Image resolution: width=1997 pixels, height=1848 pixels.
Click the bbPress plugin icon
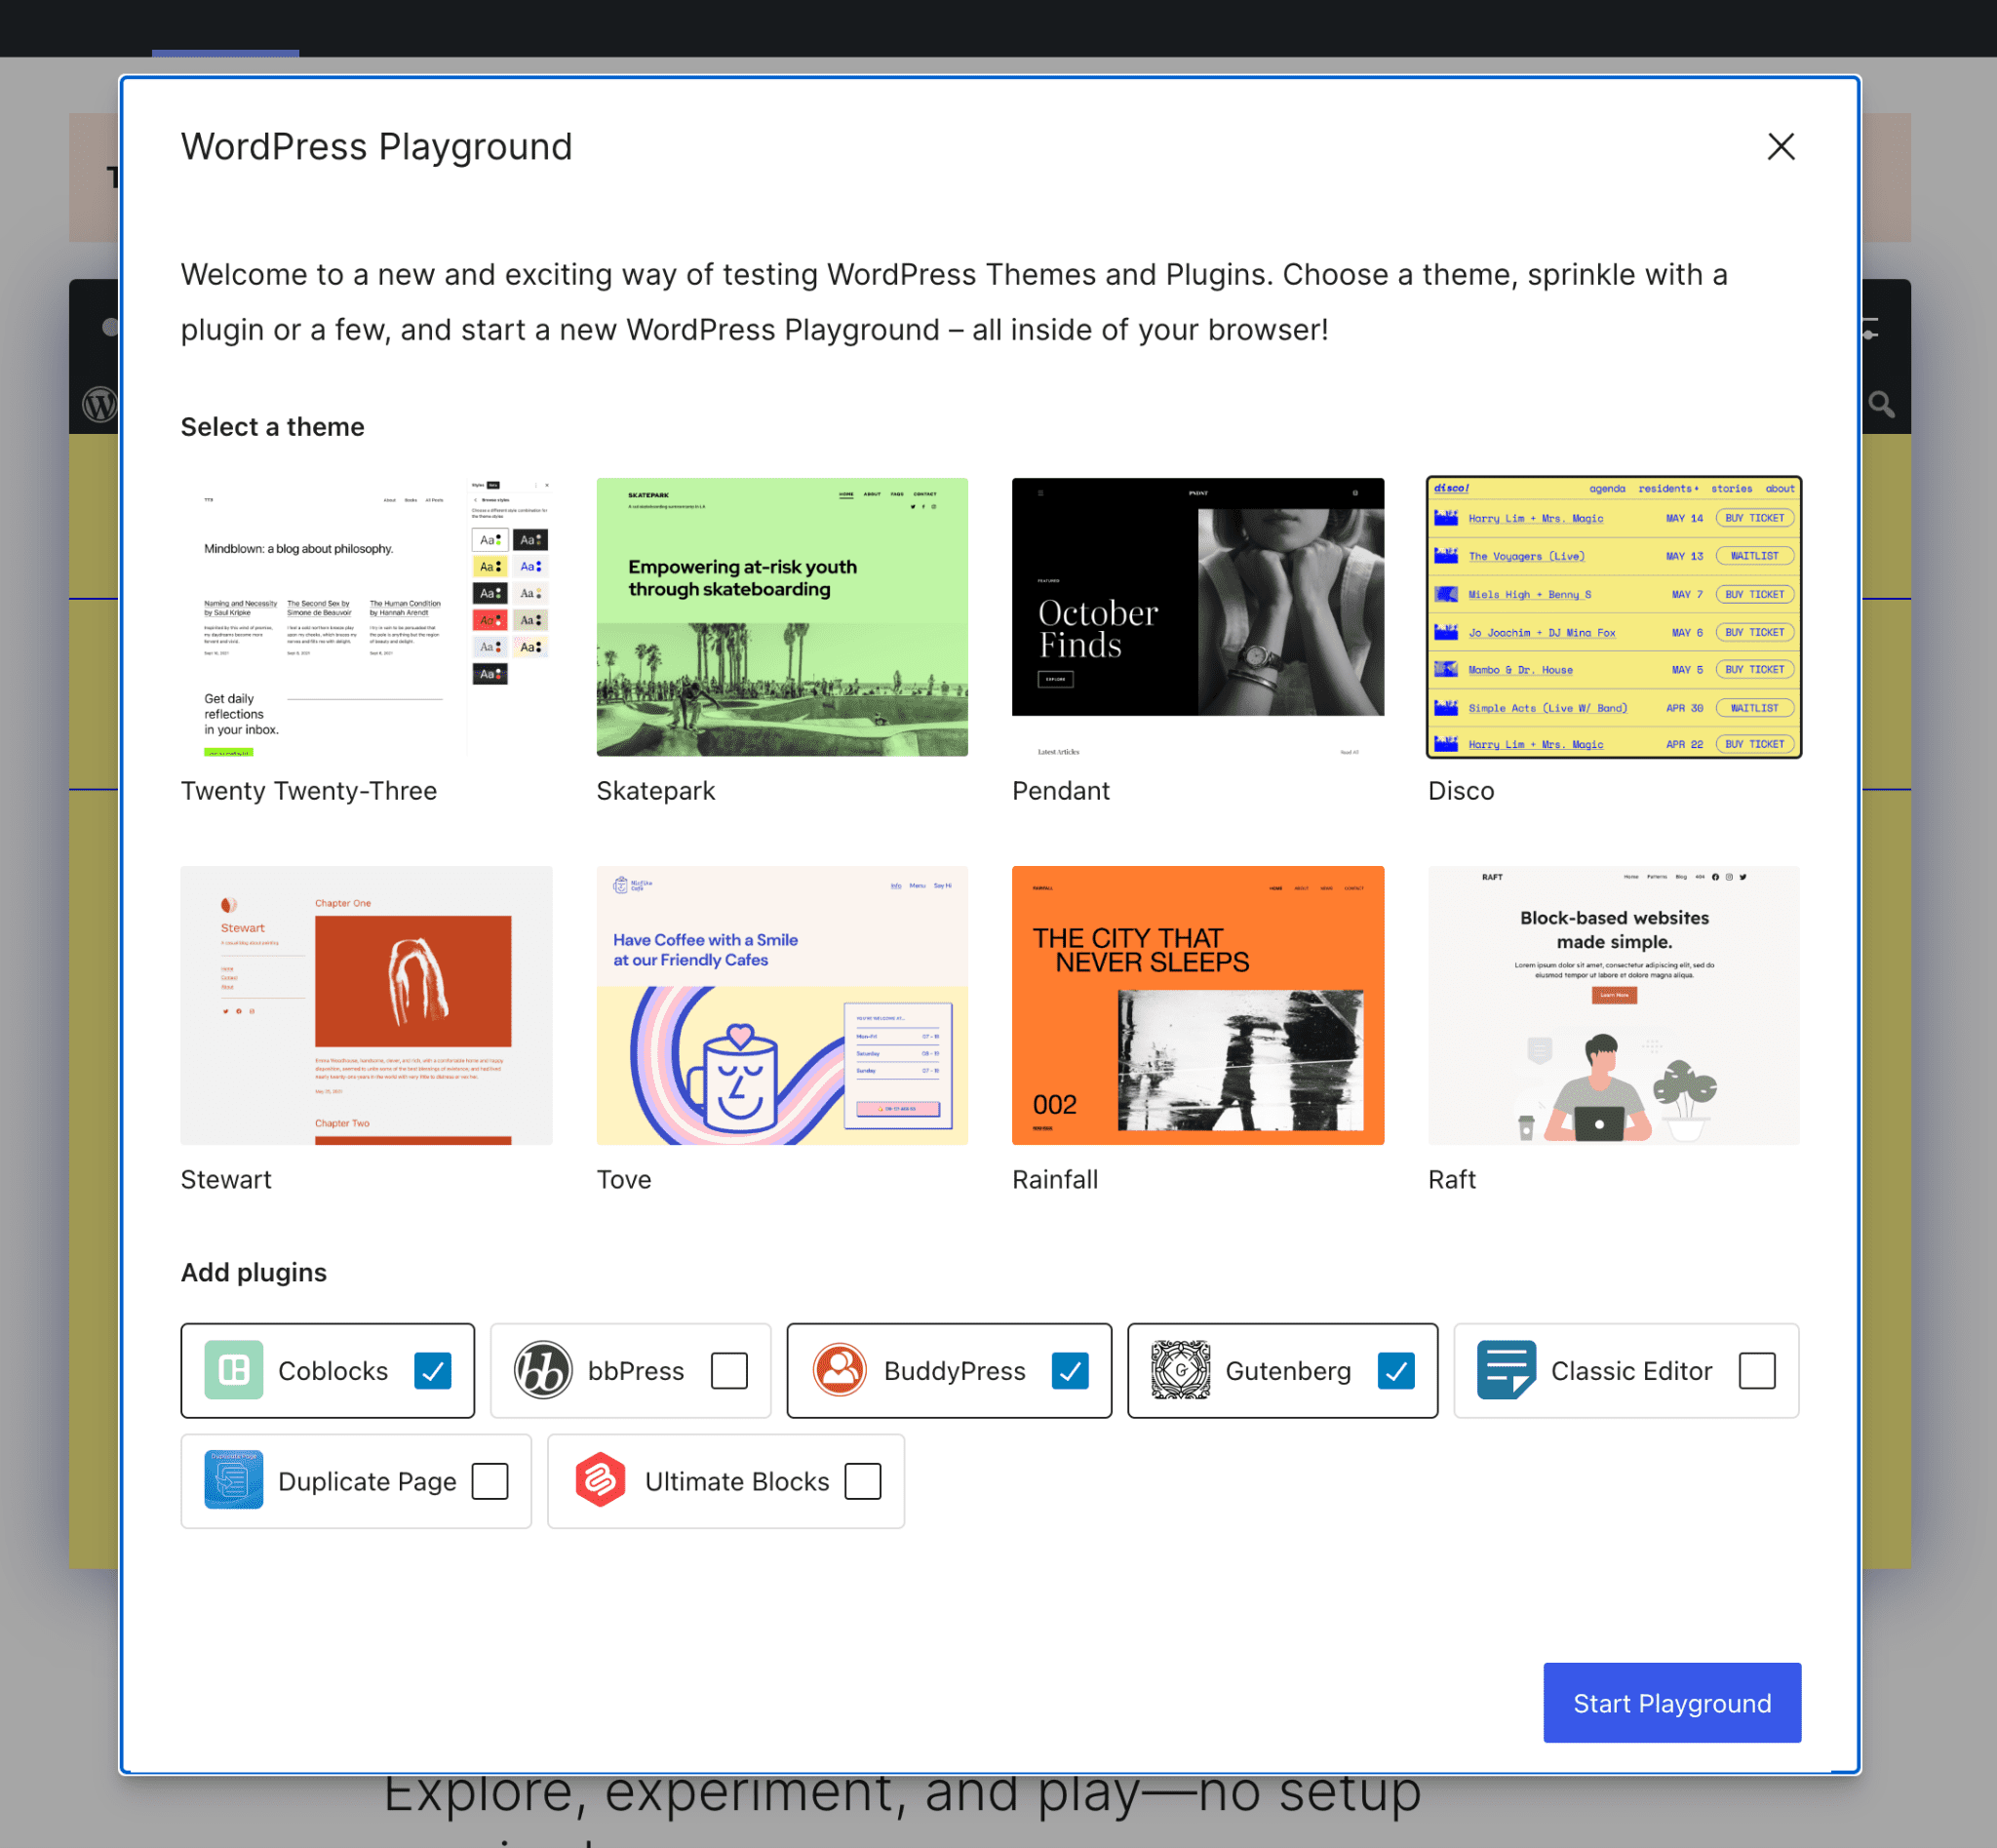coord(539,1369)
